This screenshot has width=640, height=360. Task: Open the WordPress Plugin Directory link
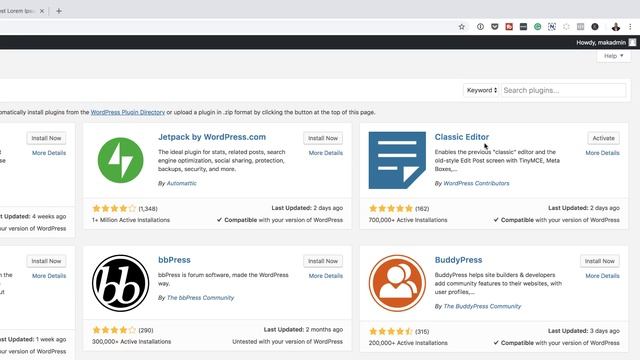(x=128, y=112)
